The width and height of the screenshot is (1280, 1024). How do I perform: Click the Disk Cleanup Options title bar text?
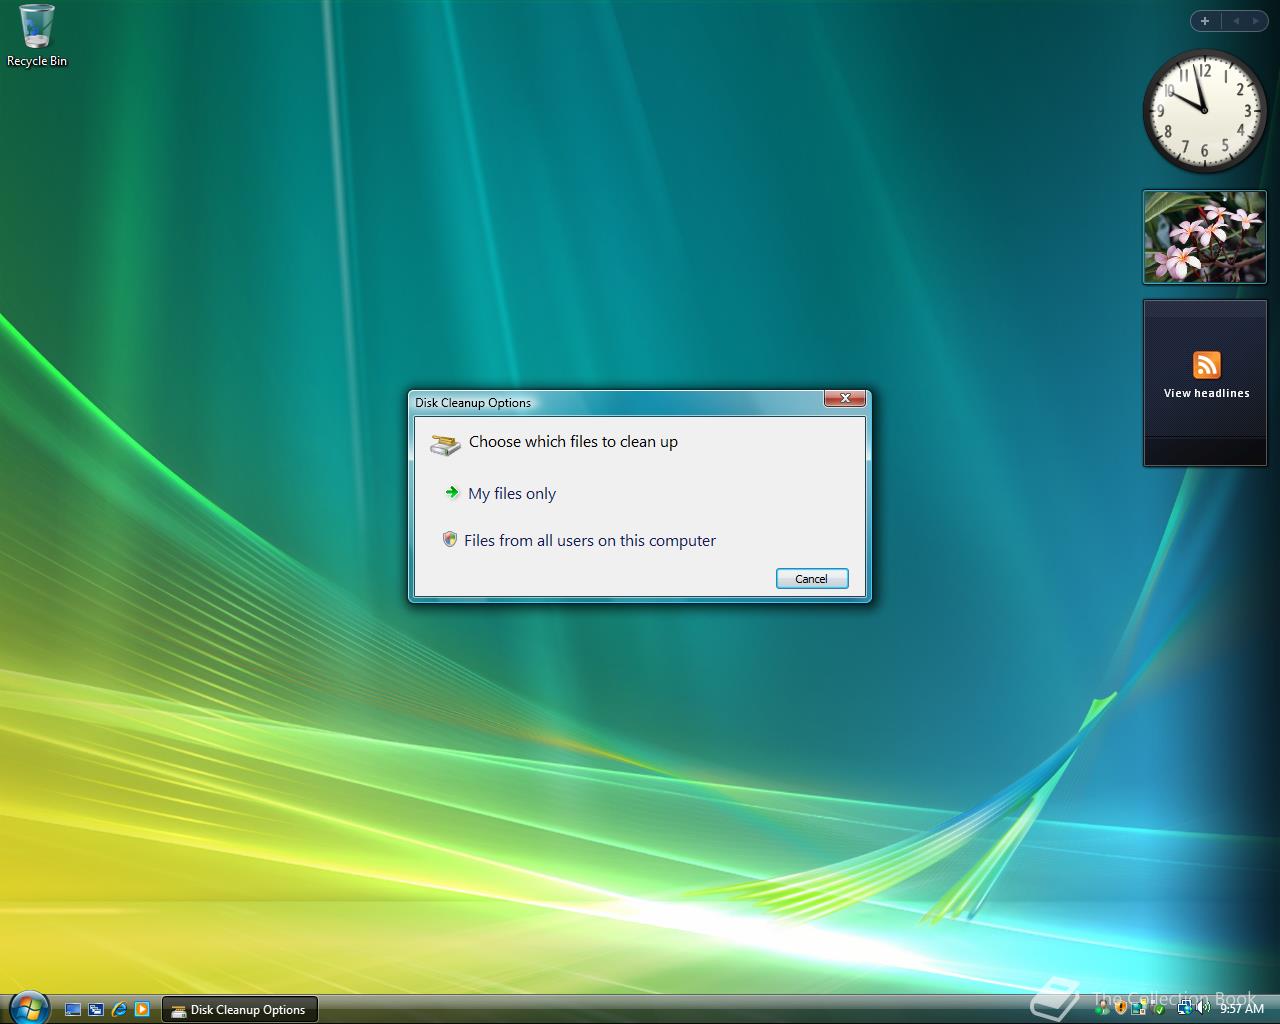point(473,403)
